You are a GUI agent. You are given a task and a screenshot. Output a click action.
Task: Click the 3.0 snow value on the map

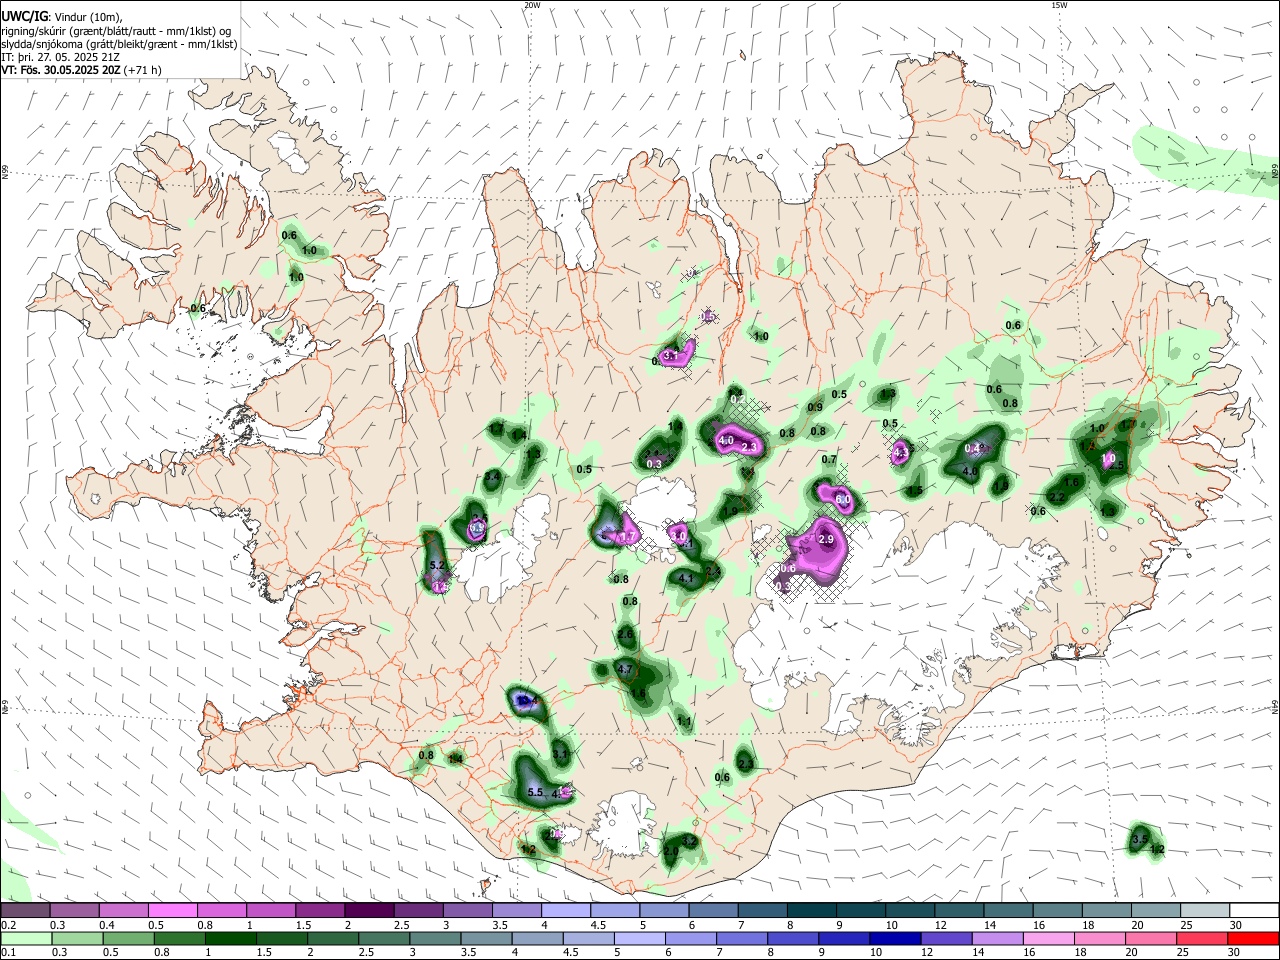[x=679, y=537]
